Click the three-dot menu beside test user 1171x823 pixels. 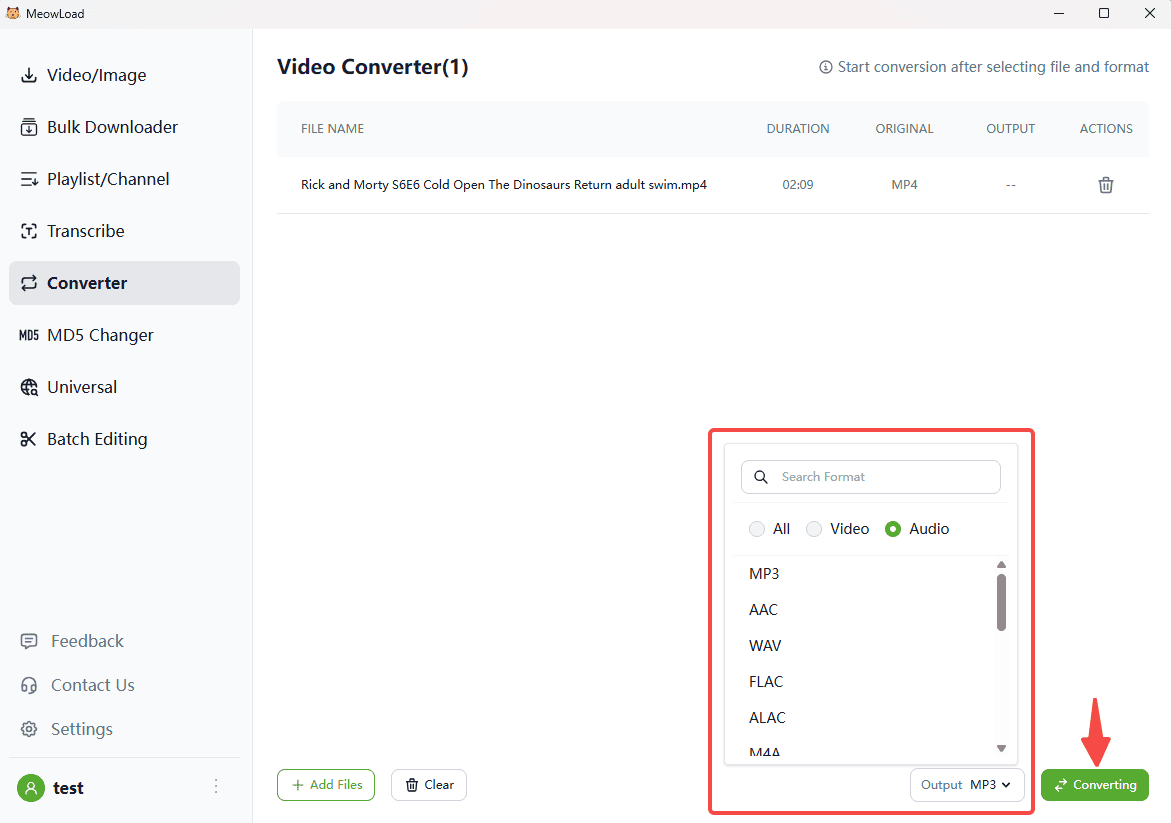point(216,787)
